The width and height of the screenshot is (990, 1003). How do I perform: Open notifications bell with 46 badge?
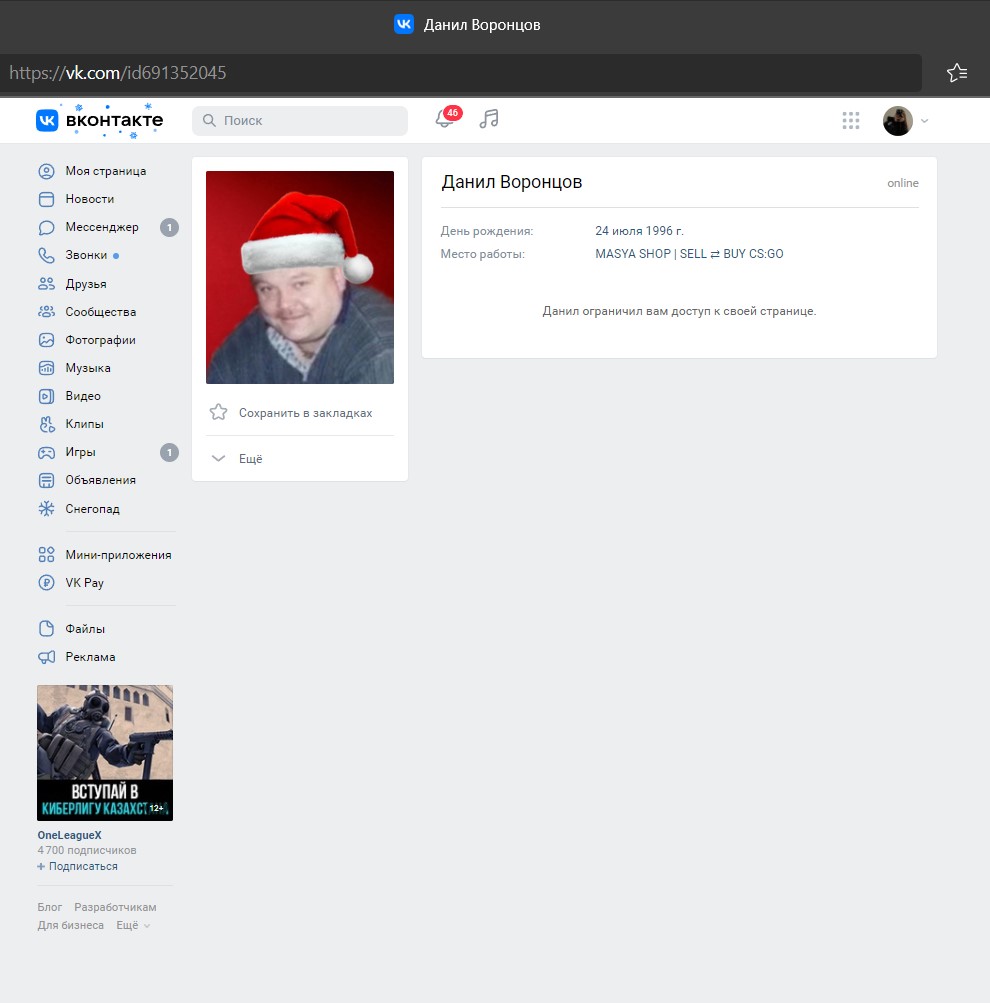[x=445, y=120]
